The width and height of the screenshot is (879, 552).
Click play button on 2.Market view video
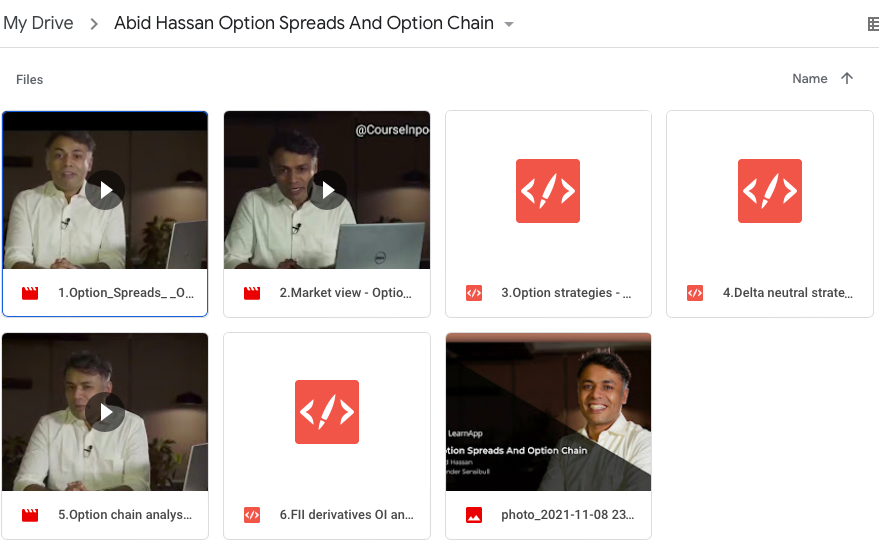tap(327, 190)
